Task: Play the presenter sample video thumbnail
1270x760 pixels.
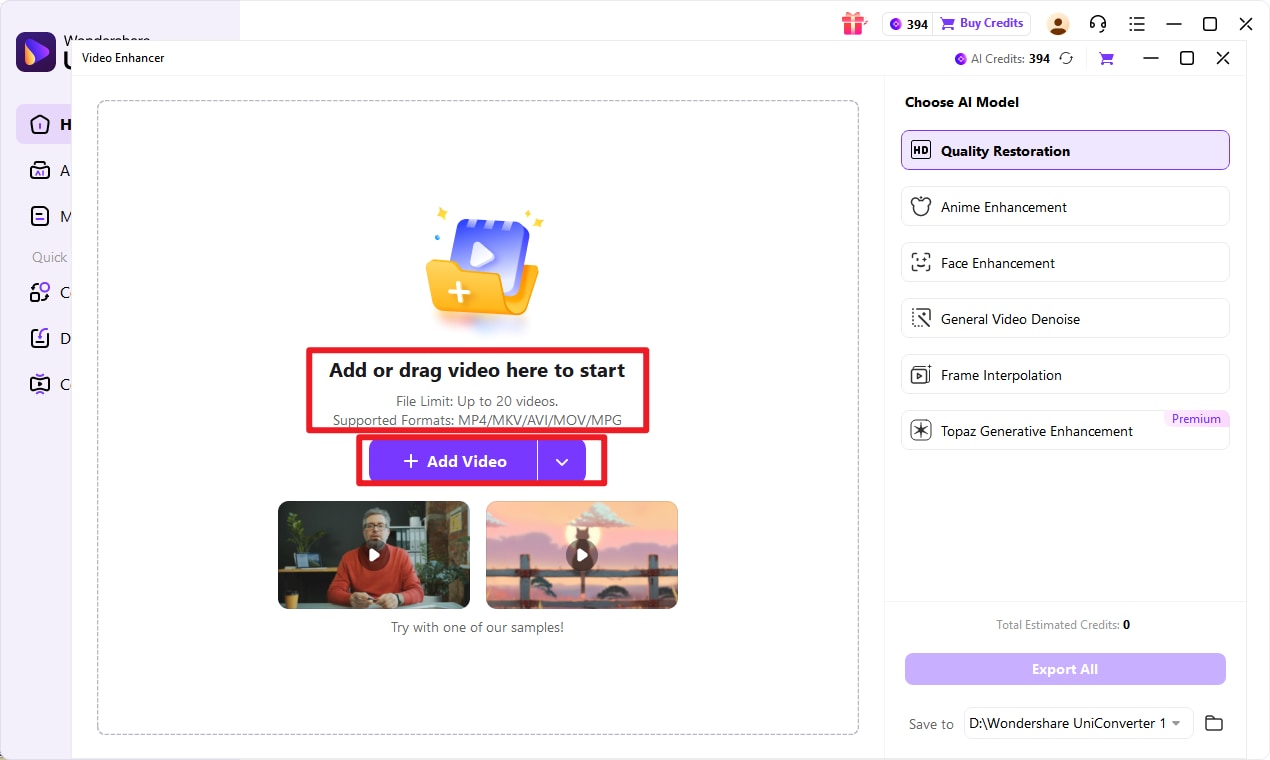Action: pos(373,554)
